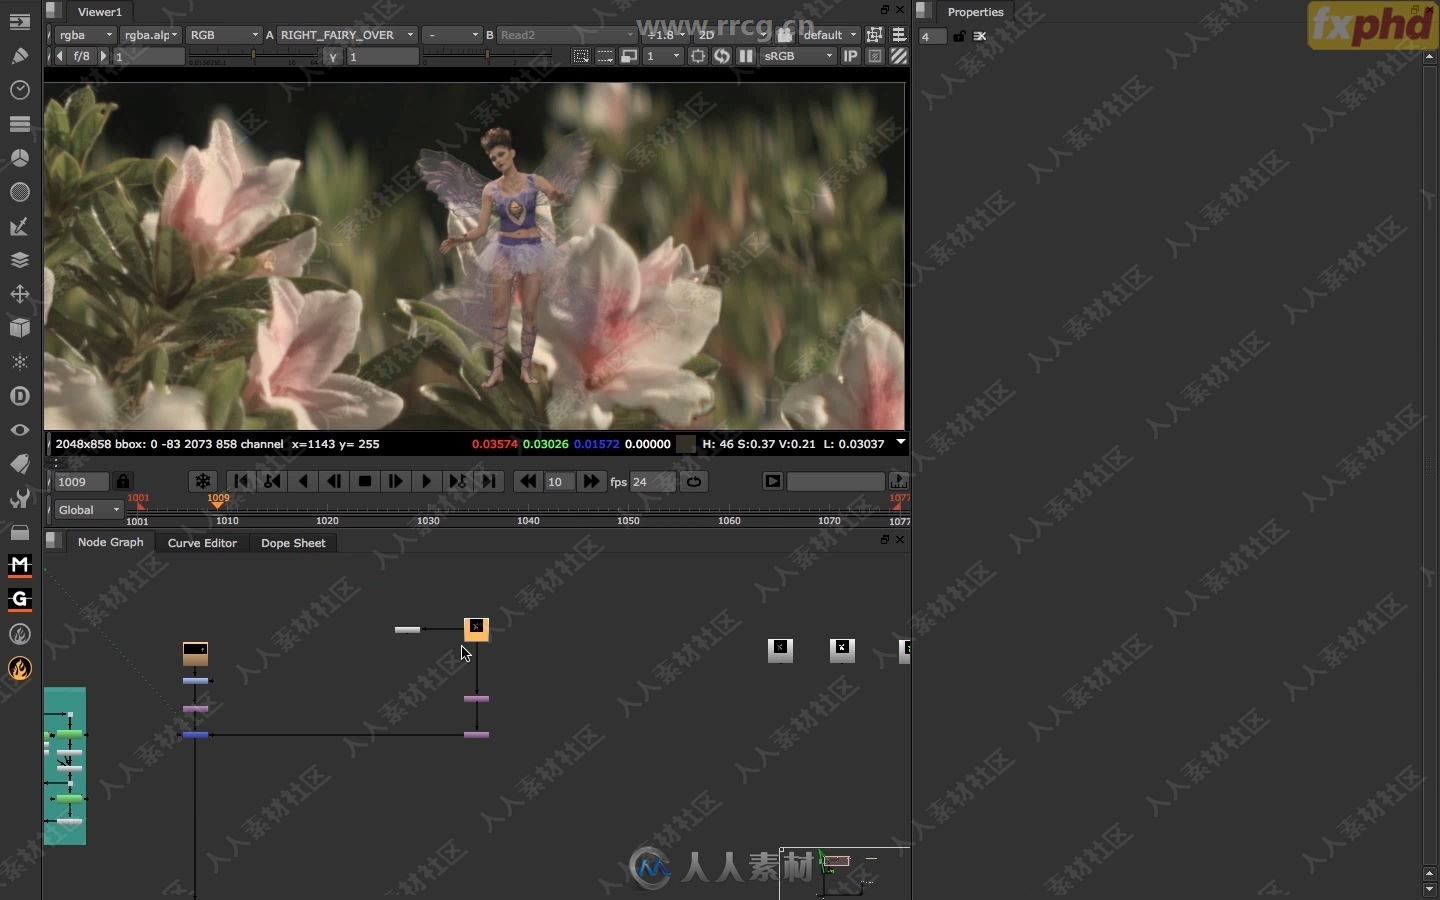The width and height of the screenshot is (1440, 900).
Task: Open the 3D nodes cube icon
Action: (x=19, y=328)
